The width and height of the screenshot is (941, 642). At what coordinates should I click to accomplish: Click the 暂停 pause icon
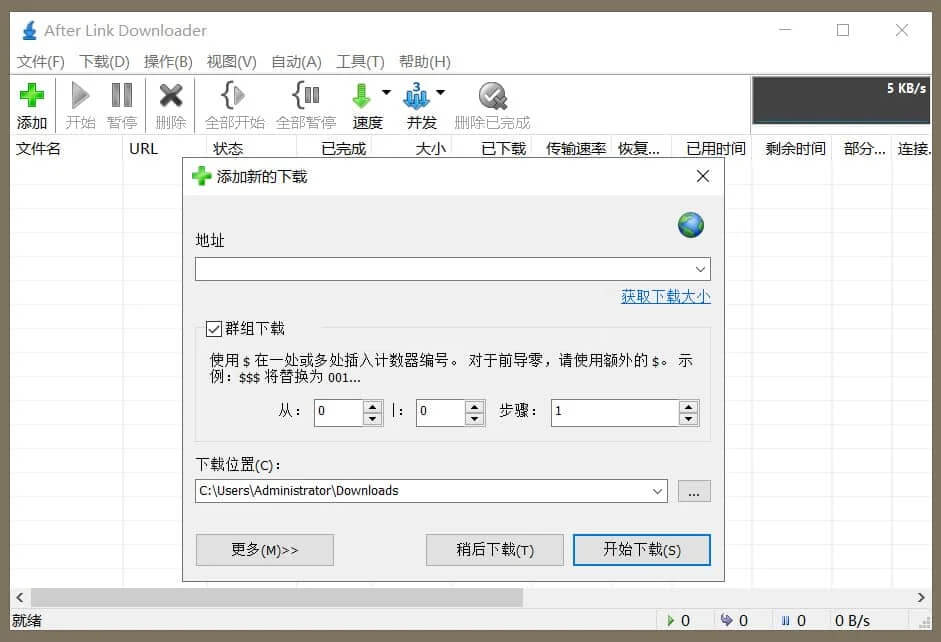121,97
